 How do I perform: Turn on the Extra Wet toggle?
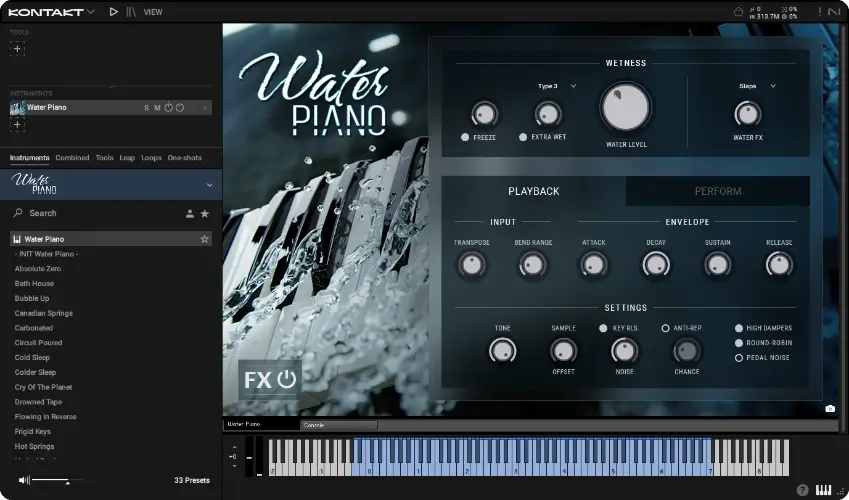point(523,137)
